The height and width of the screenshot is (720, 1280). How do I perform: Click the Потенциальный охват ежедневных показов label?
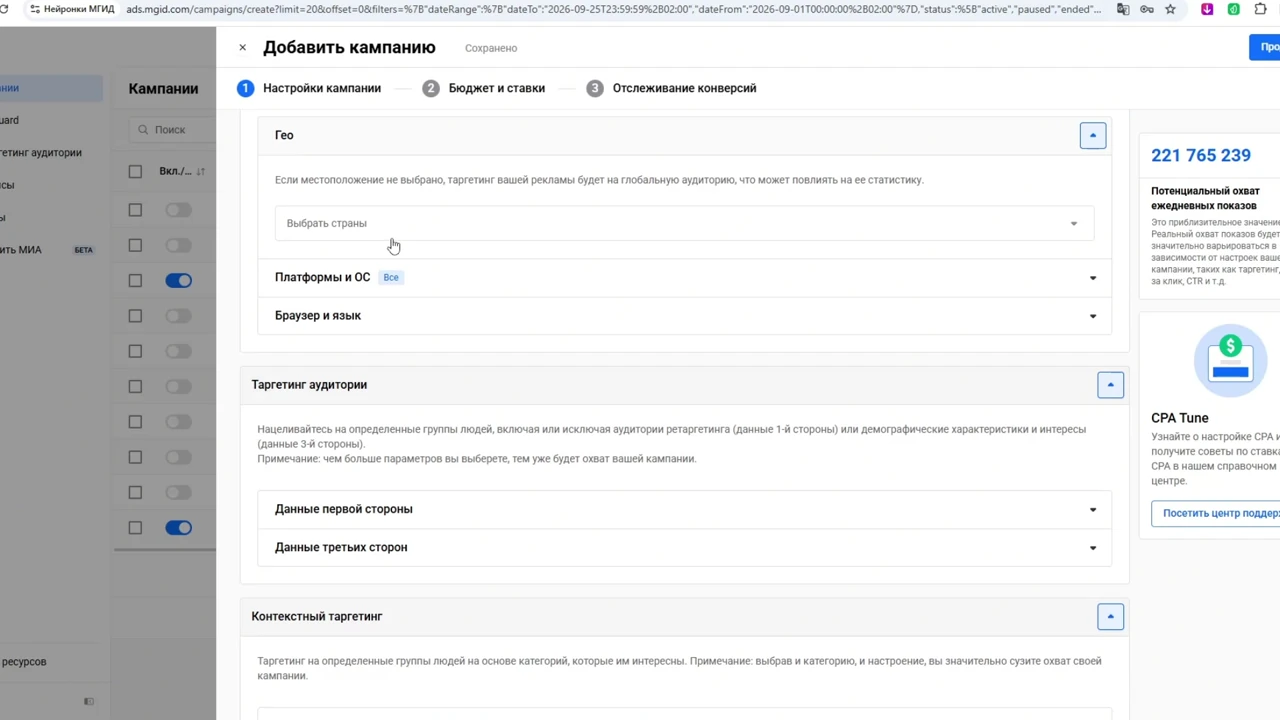tap(1204, 198)
